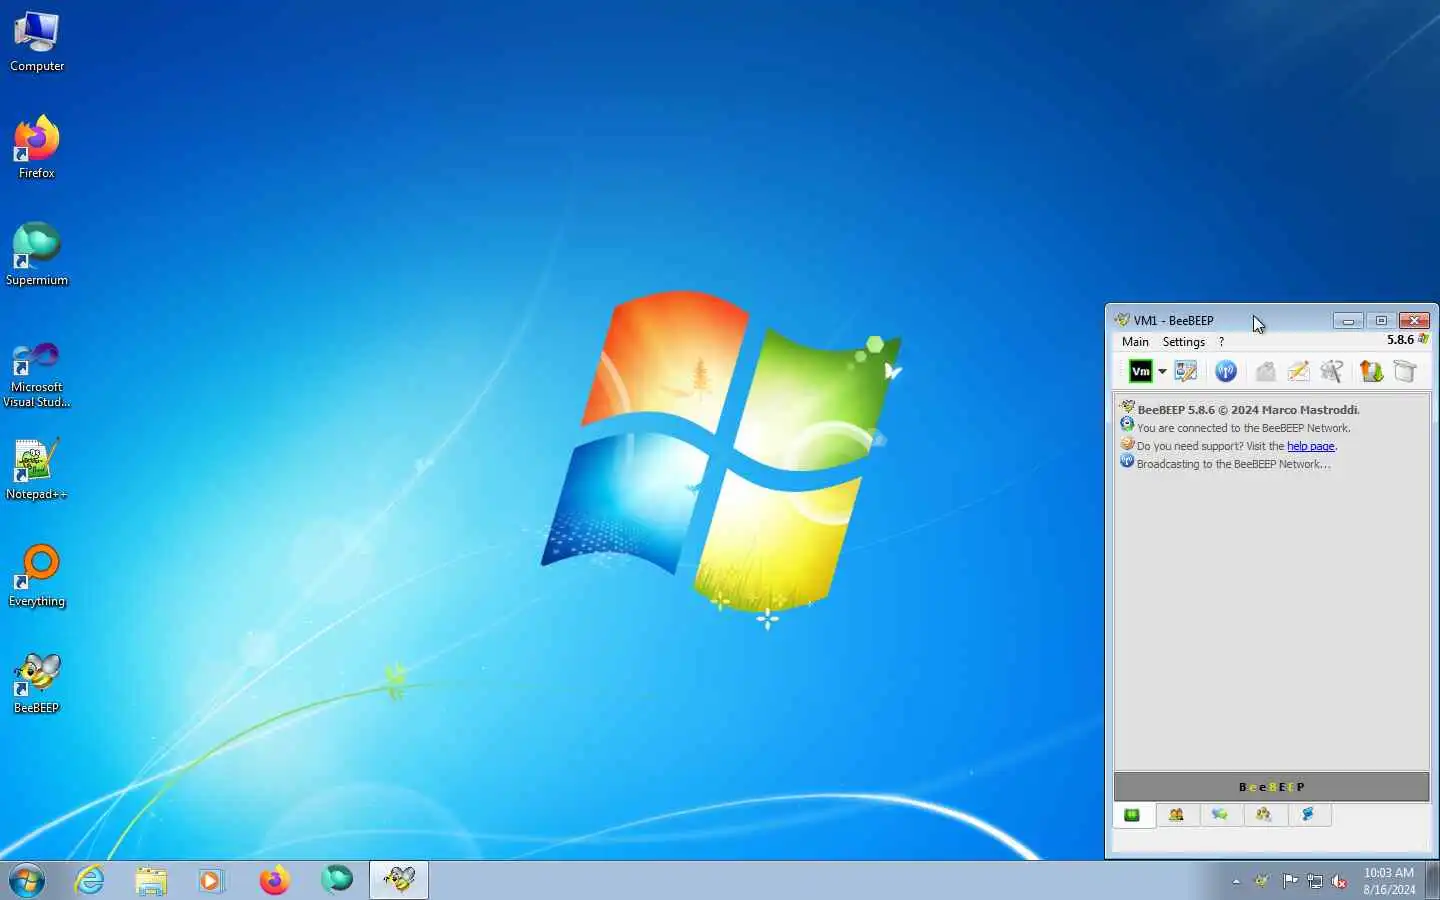The height and width of the screenshot is (900, 1440).
Task: Click the pencil-and-note create message icon
Action: [1298, 371]
